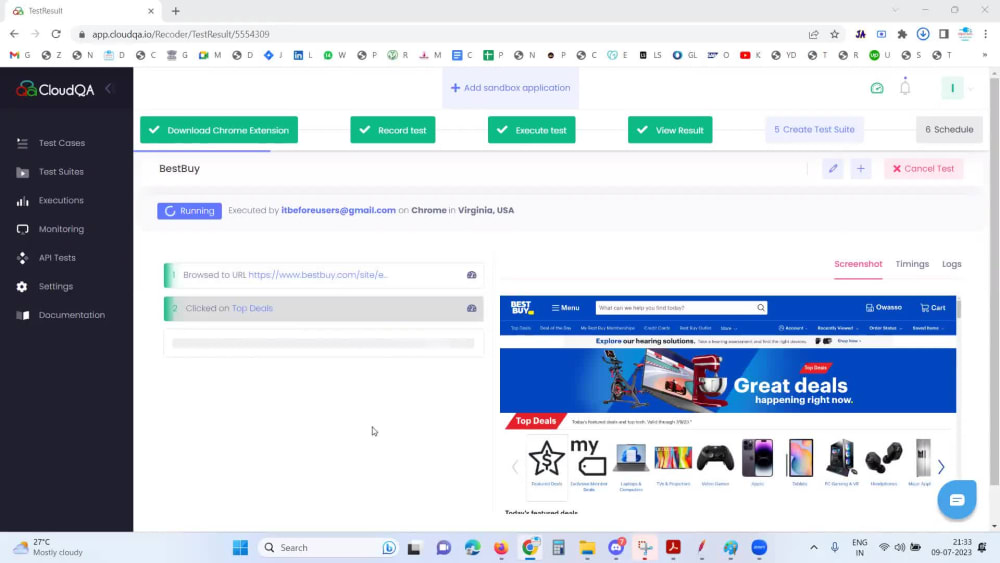
Task: Click Download Chrome Extension step
Action: 219,130
